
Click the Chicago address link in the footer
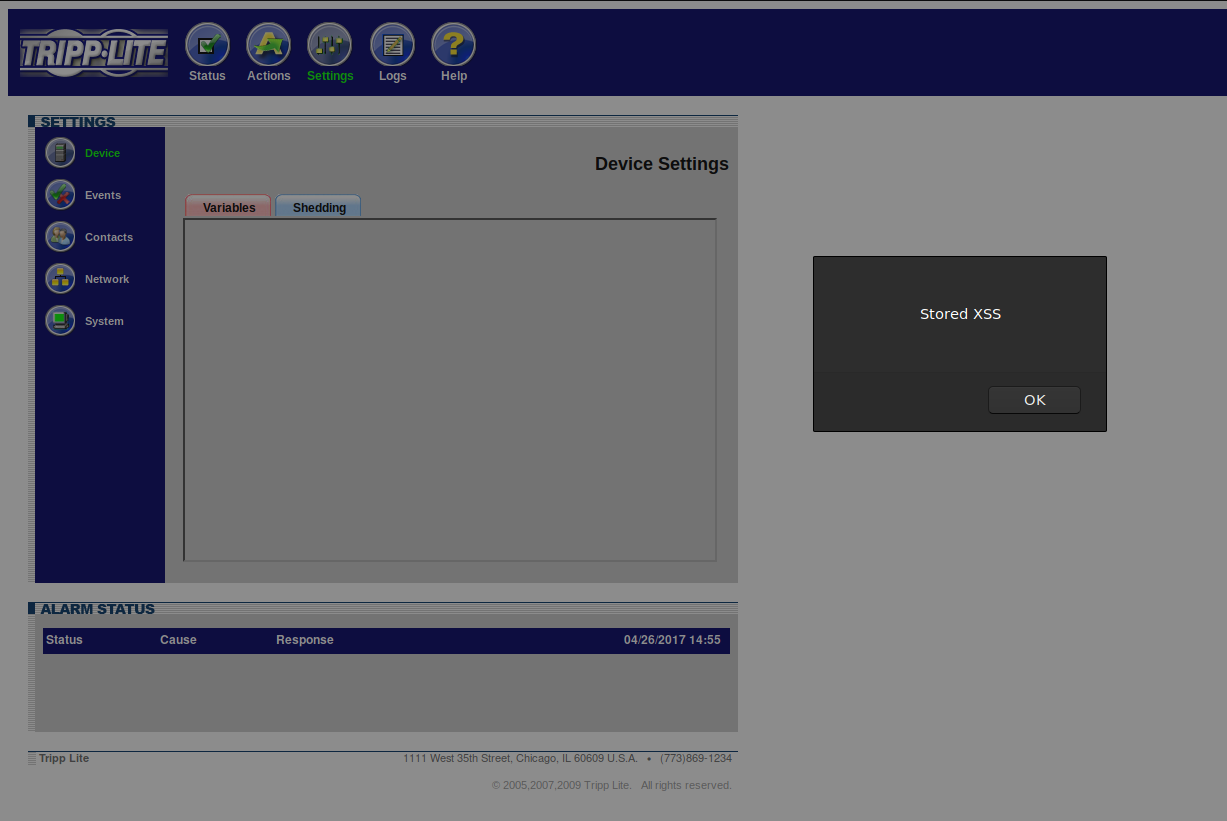click(x=520, y=758)
